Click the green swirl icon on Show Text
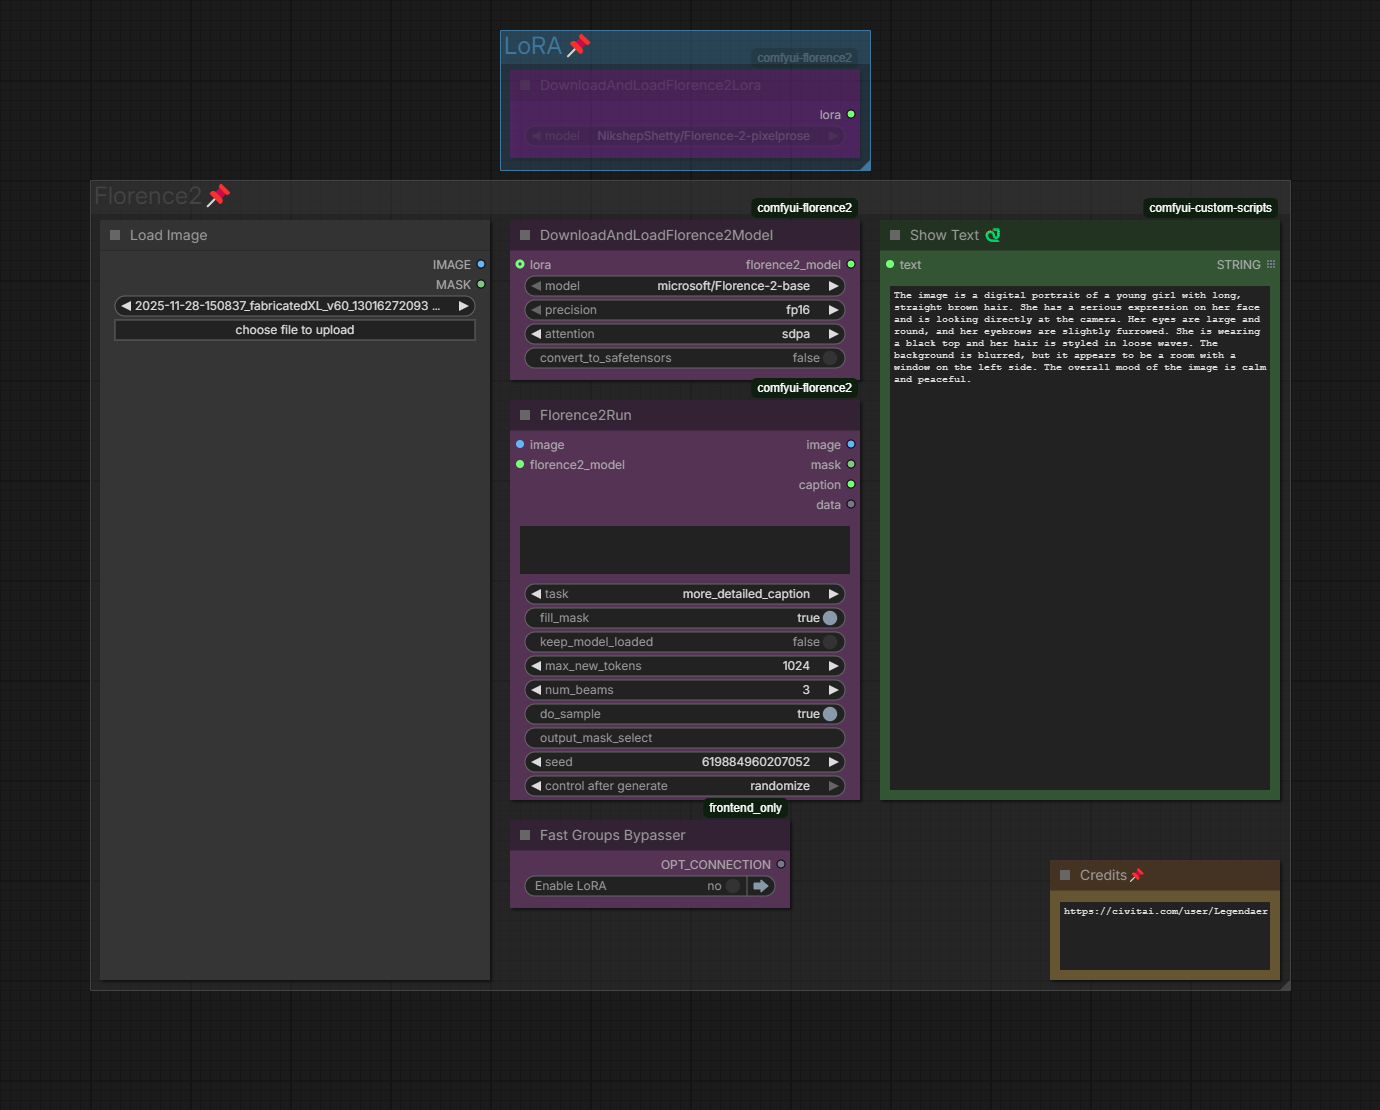 tap(993, 235)
